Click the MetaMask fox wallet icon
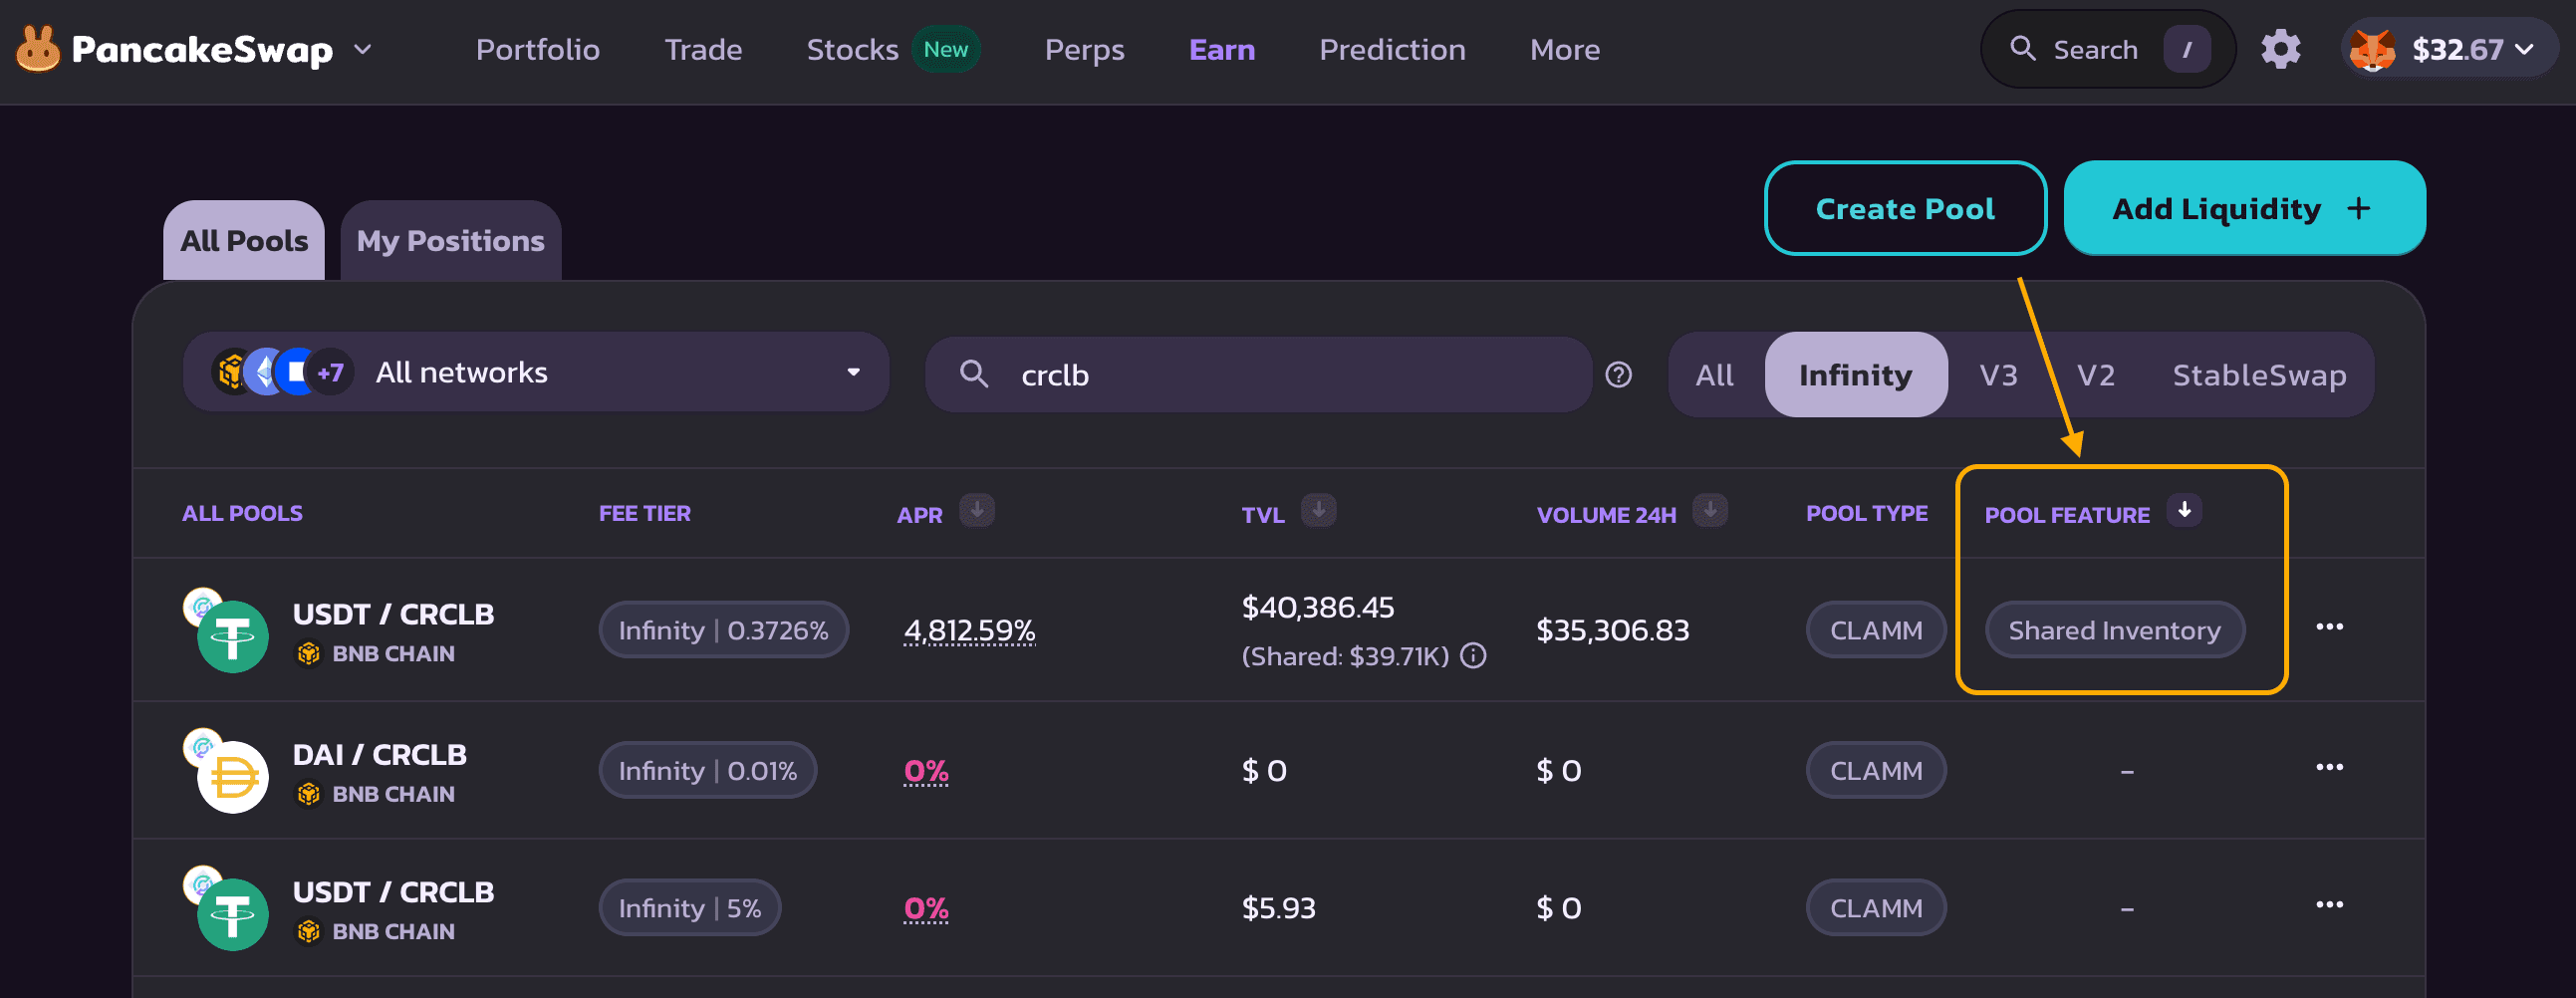Image resolution: width=2576 pixels, height=998 pixels. tap(2372, 49)
